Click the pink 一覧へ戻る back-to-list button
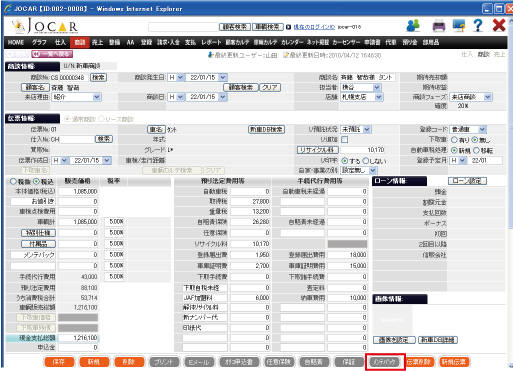This screenshot has height=371, width=513. point(52,54)
